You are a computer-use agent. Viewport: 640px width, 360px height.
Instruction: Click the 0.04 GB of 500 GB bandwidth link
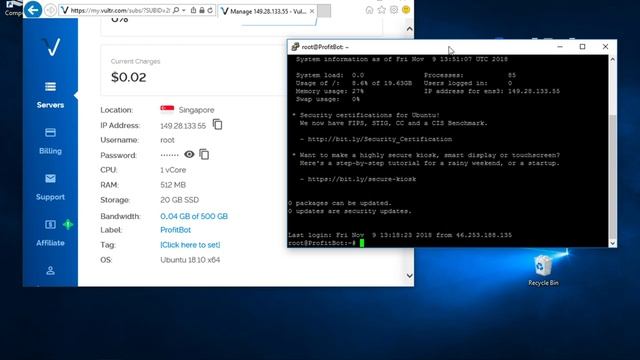click(194, 216)
